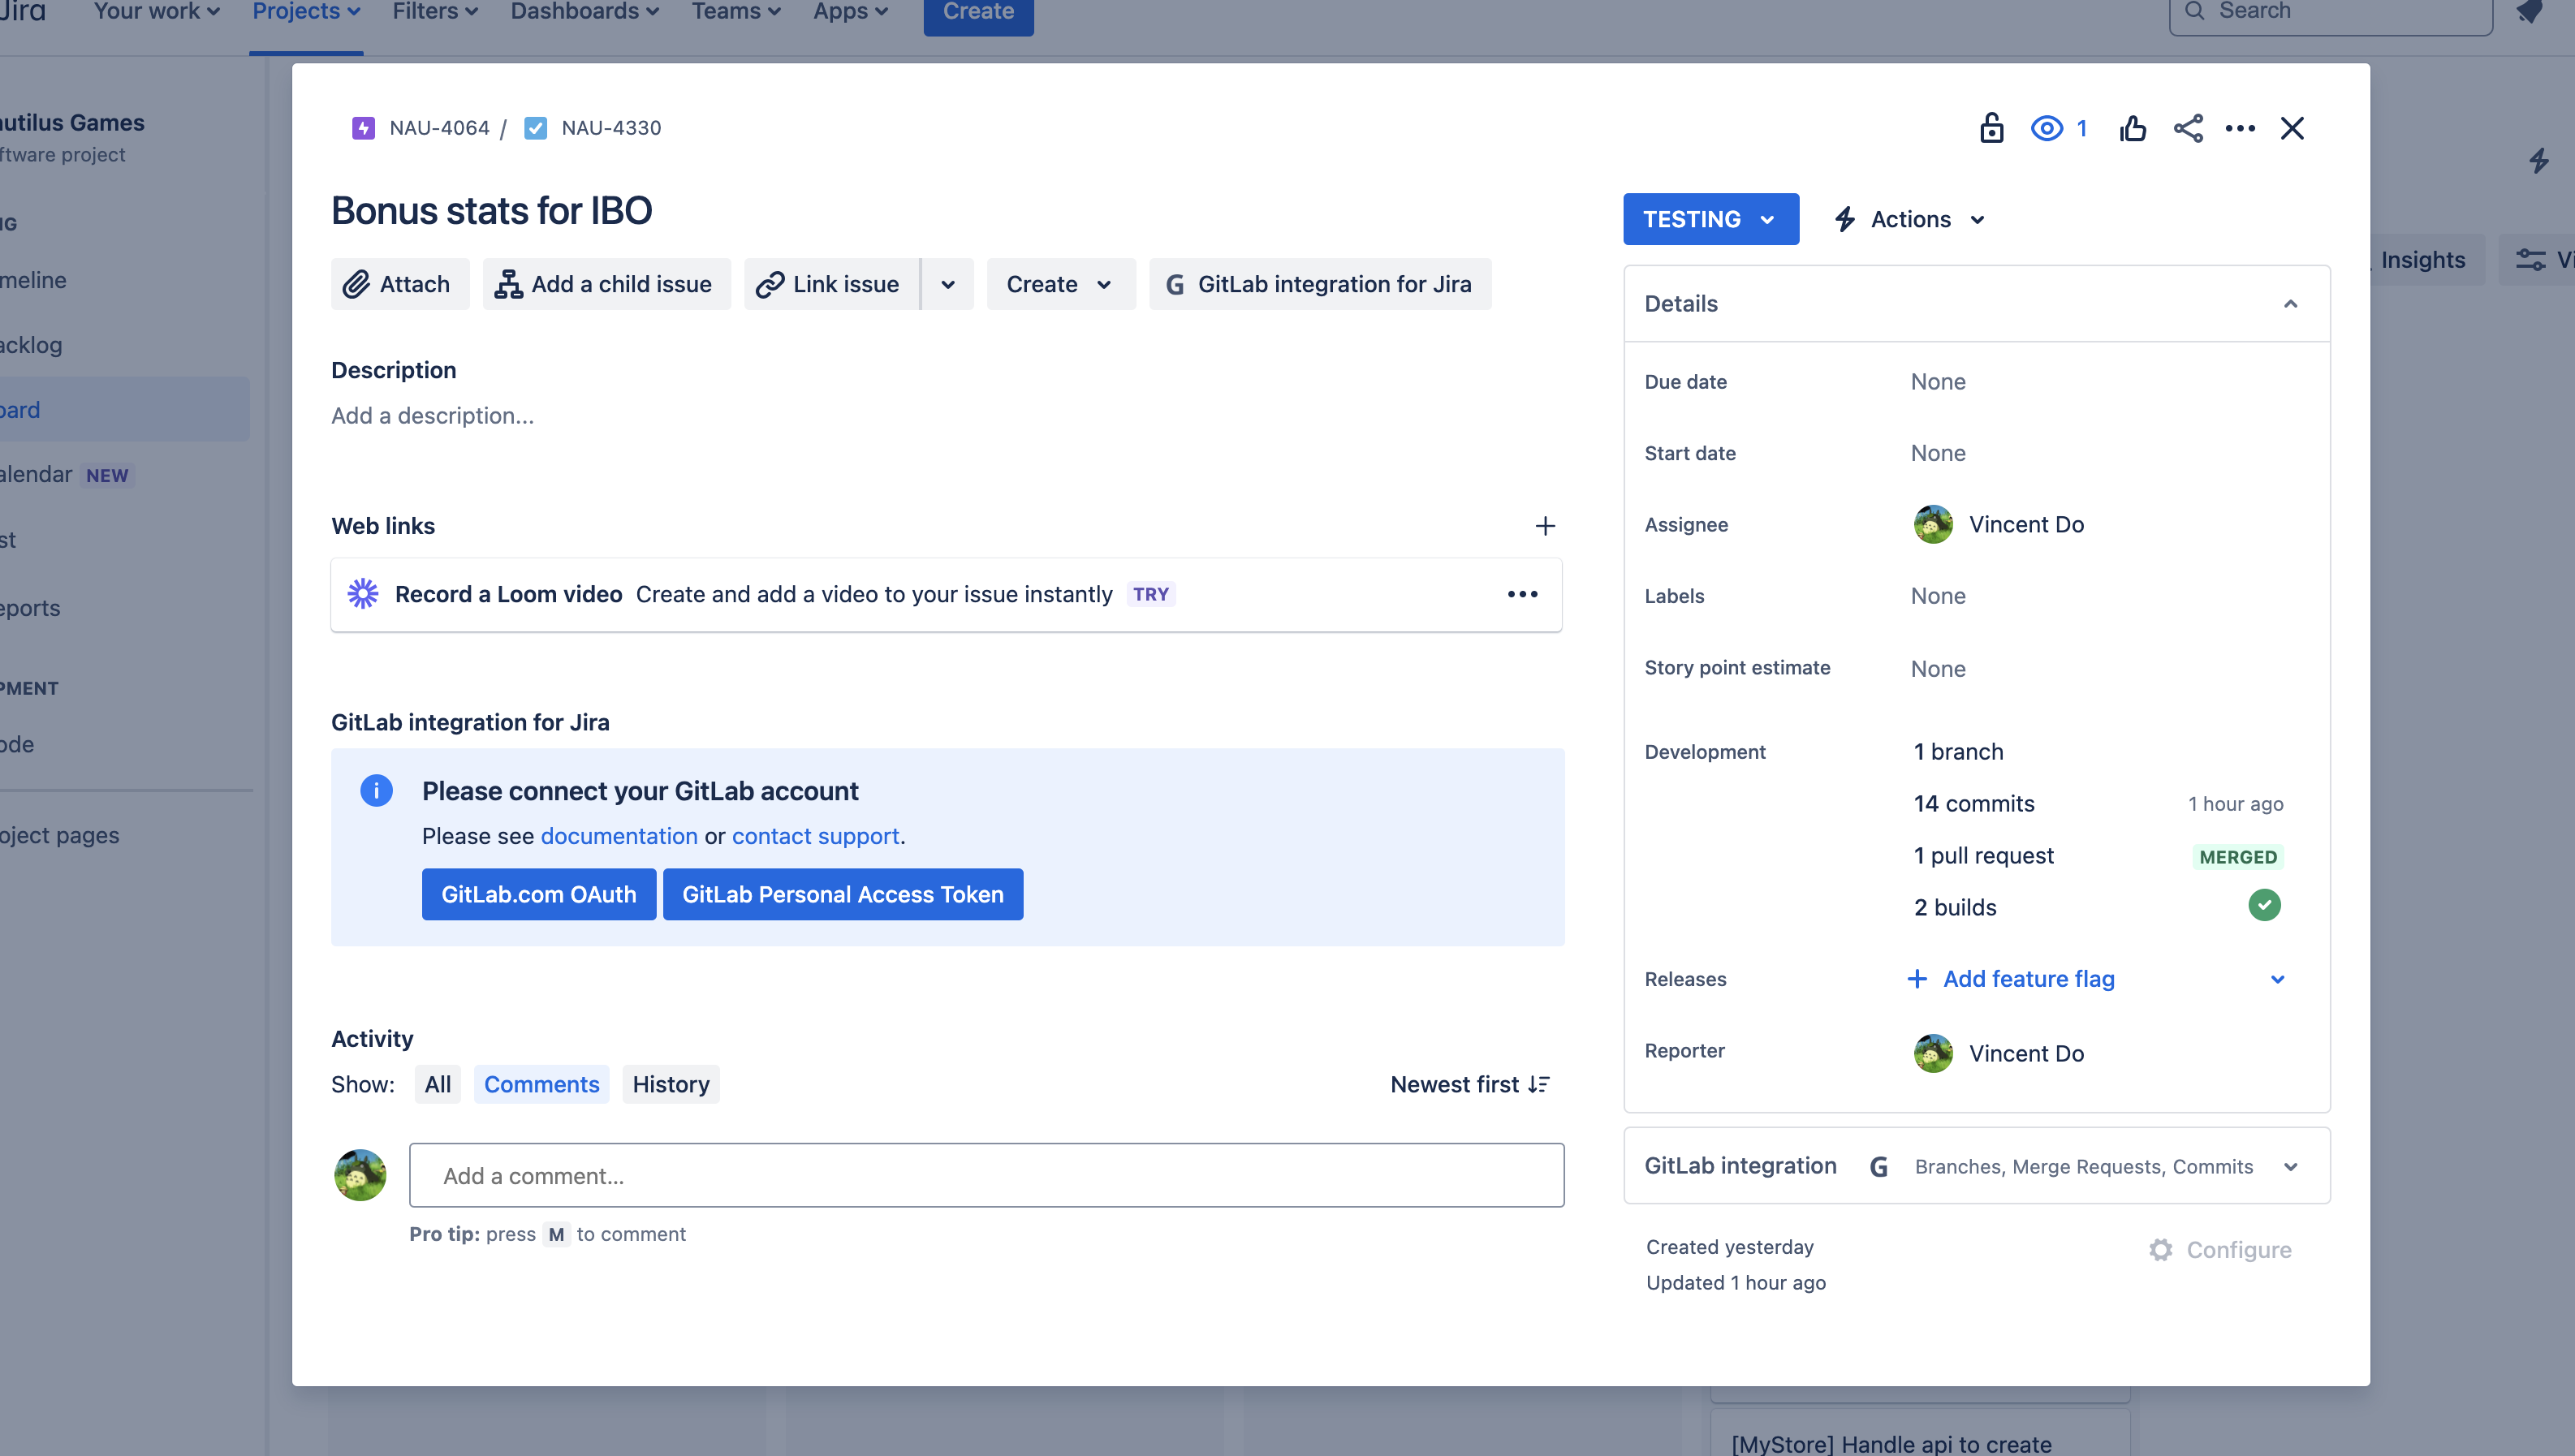The height and width of the screenshot is (1456, 2575).
Task: Click the issue restriction lock icon
Action: (1991, 128)
